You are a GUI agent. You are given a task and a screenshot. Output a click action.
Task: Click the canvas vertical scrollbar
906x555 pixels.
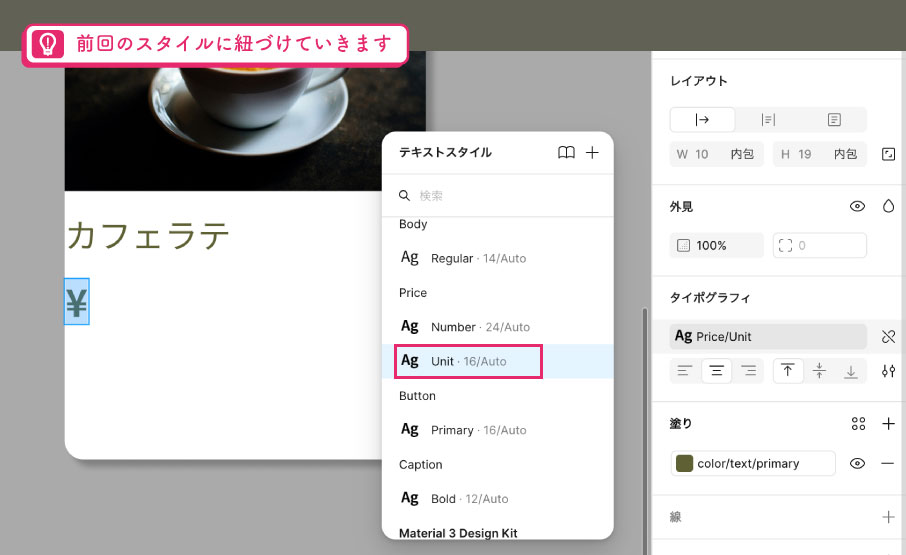tap(645, 430)
